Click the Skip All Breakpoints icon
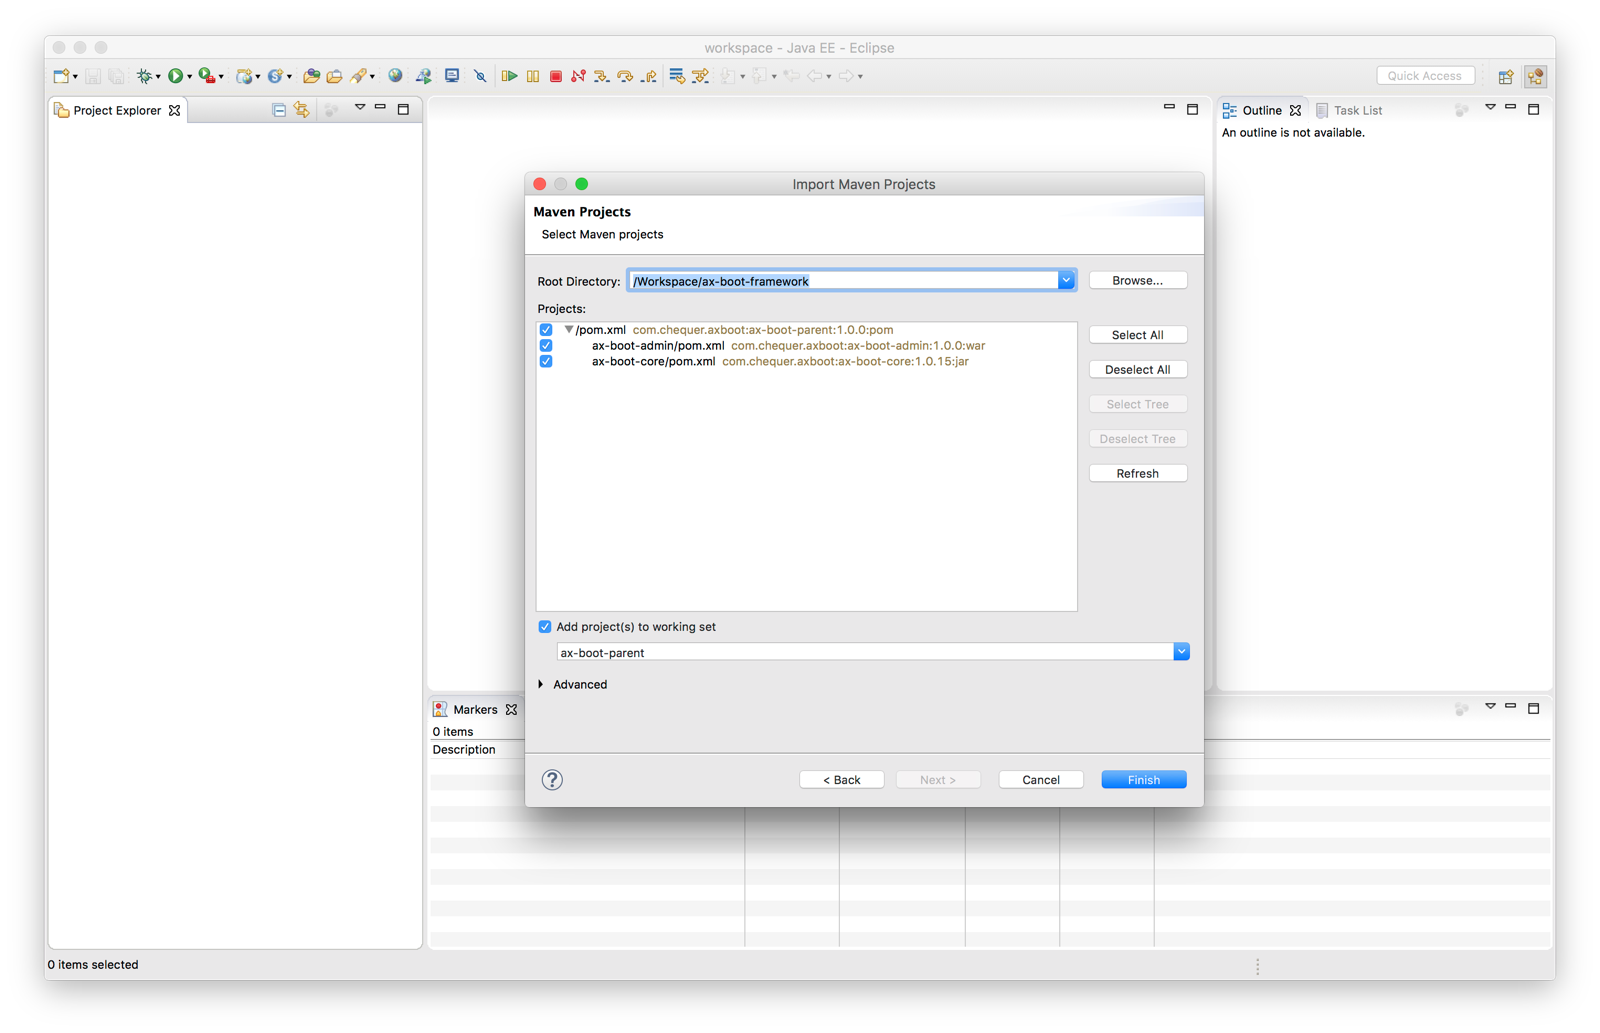 point(480,76)
